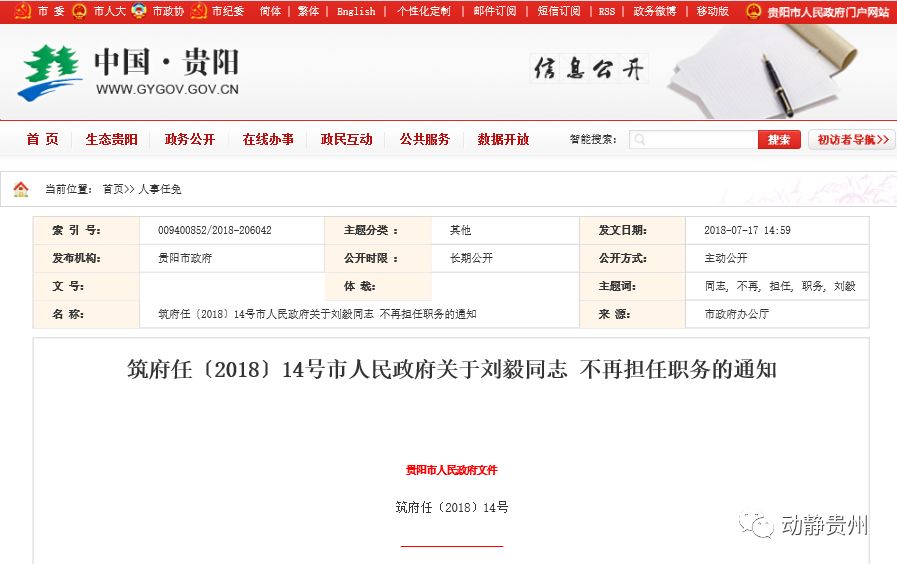Switch site language to English
Screen dimensions: 897x564
point(356,11)
